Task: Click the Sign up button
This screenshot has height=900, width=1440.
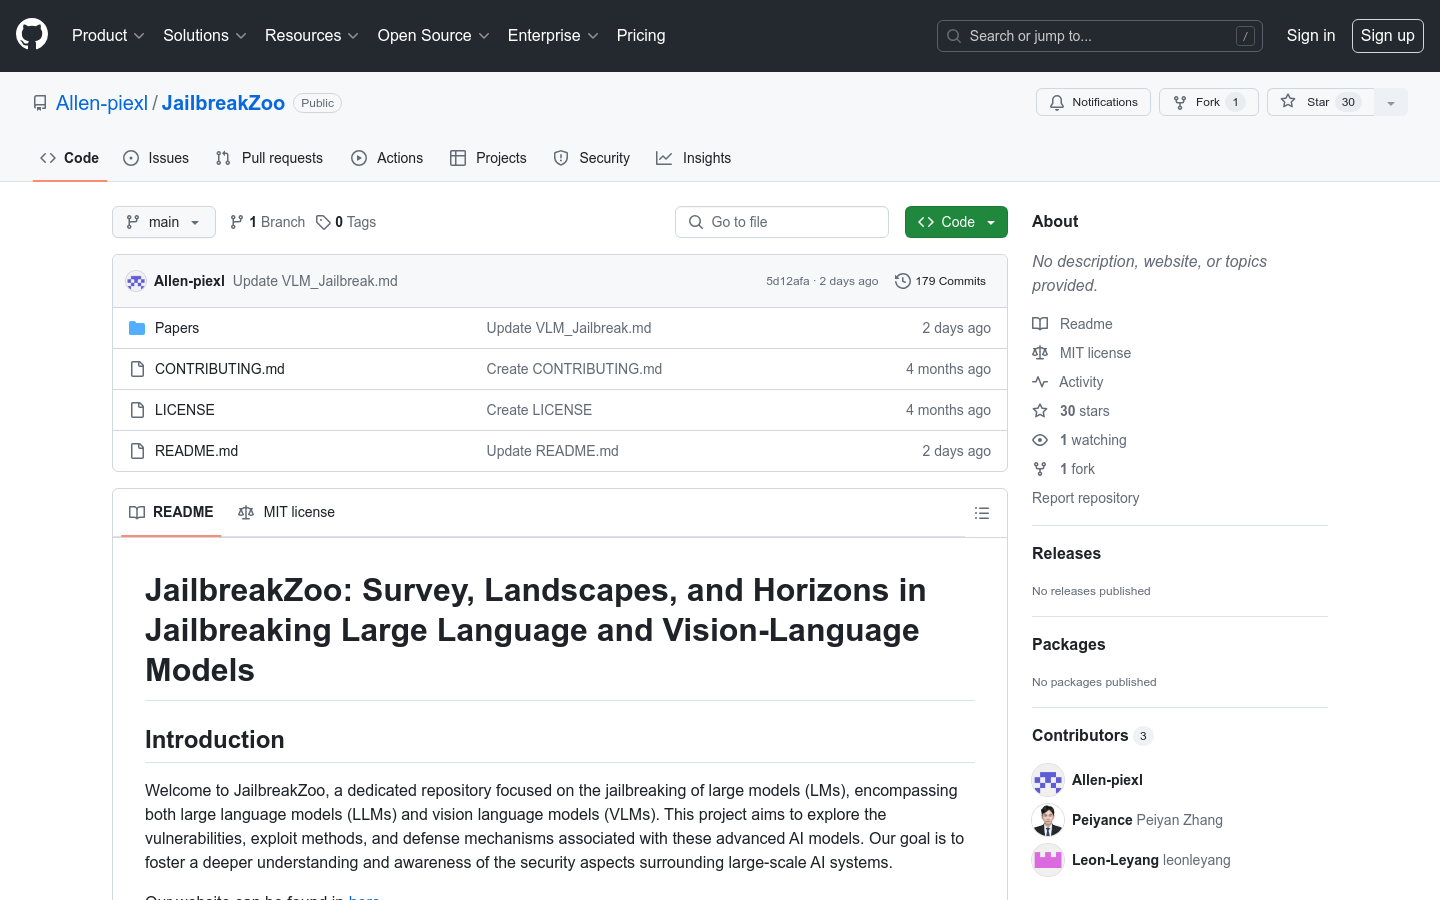Action: [x=1388, y=36]
